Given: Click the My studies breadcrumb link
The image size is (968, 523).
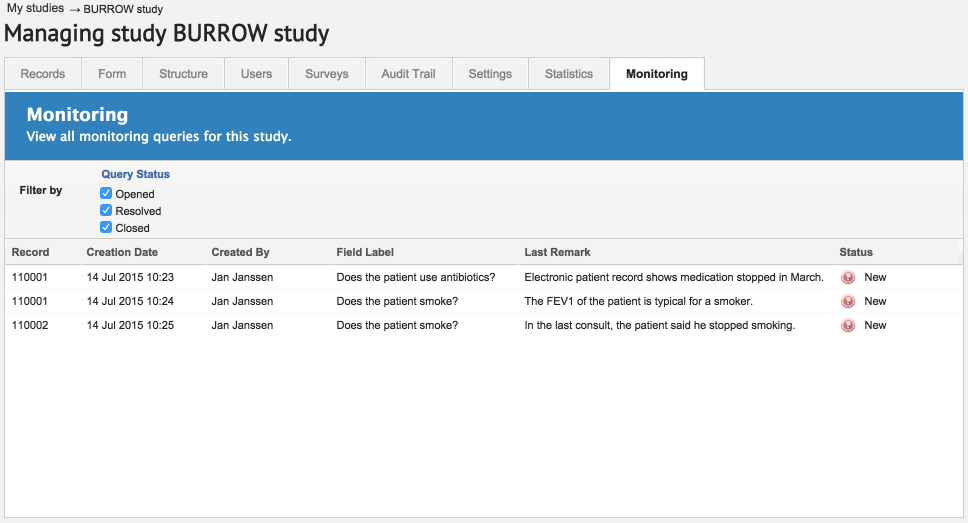Looking at the screenshot, I should click(35, 8).
